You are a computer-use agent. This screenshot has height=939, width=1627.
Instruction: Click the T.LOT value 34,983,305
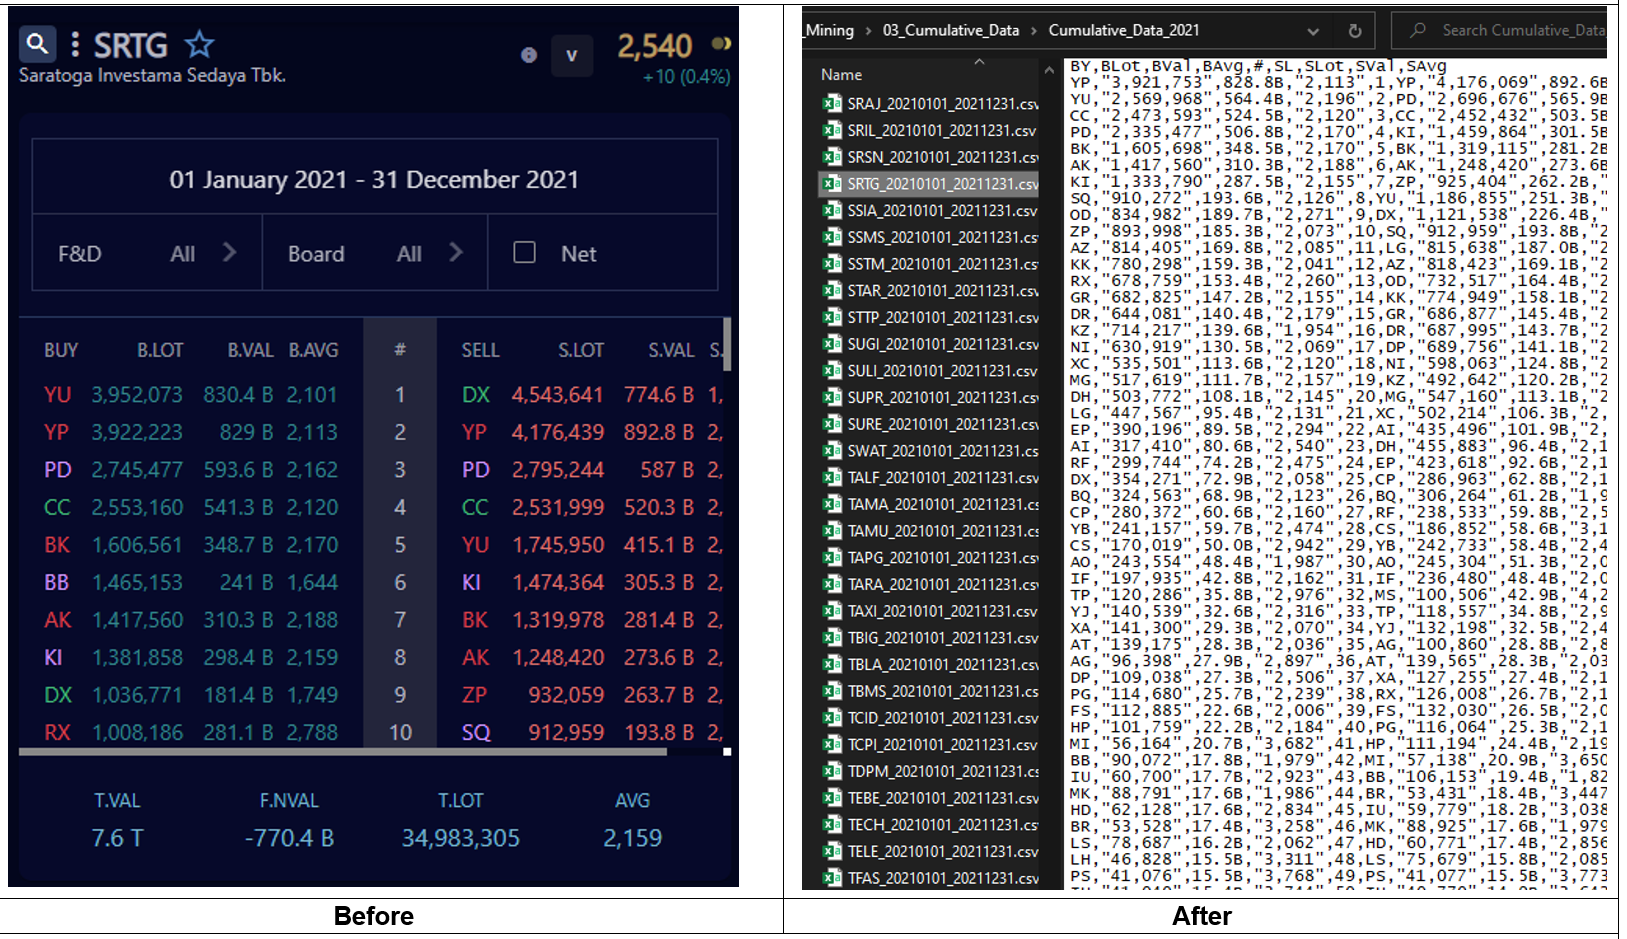pos(461,838)
